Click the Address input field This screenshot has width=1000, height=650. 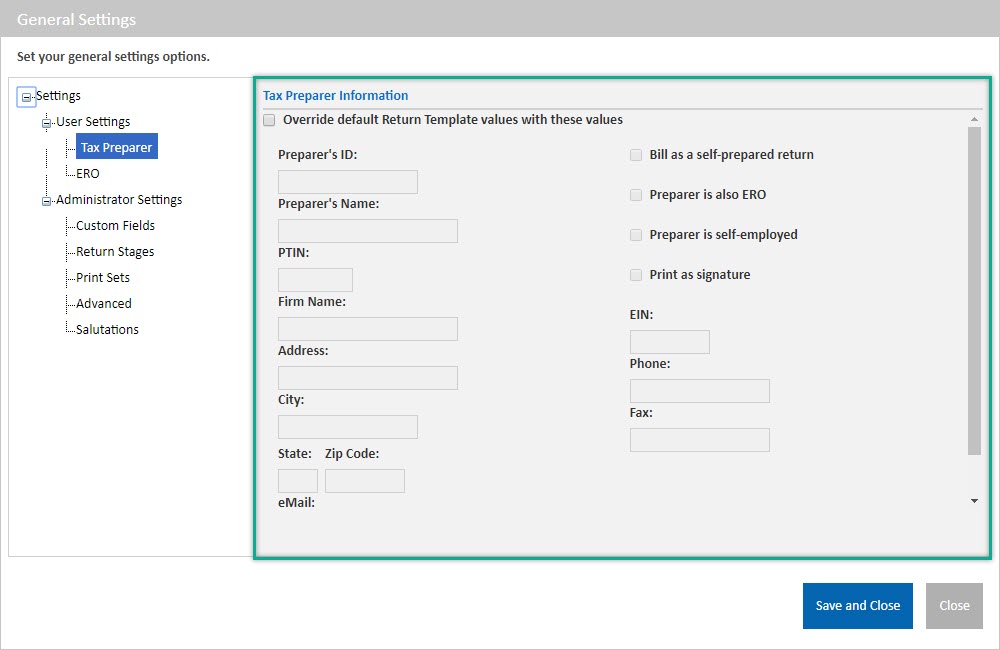(x=368, y=378)
